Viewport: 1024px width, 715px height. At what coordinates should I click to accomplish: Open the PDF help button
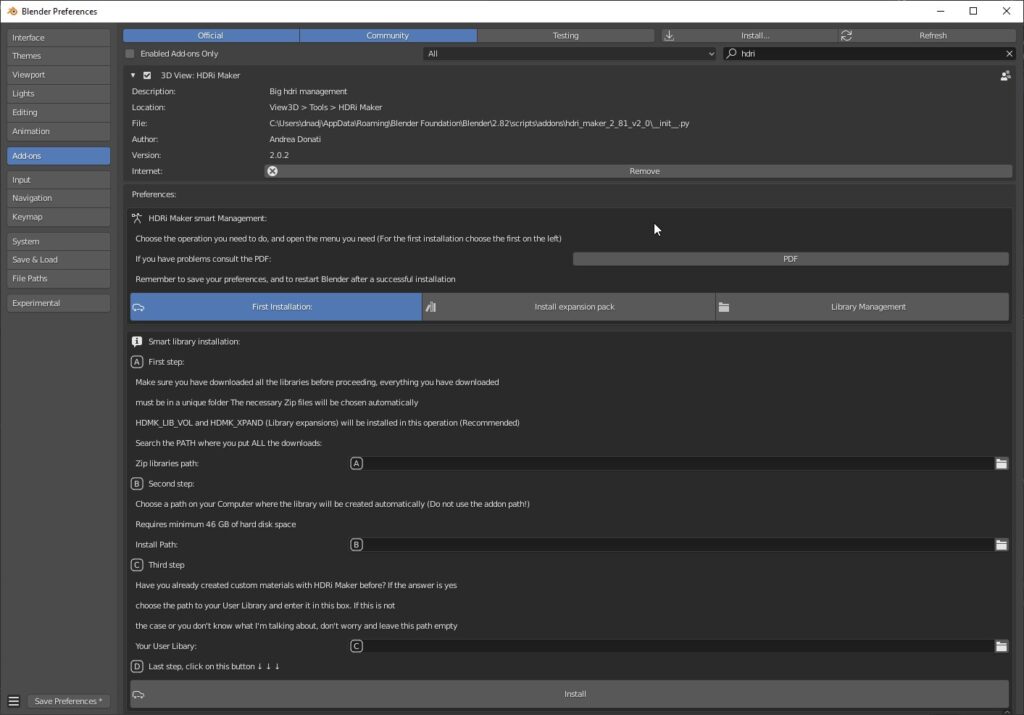pos(790,259)
